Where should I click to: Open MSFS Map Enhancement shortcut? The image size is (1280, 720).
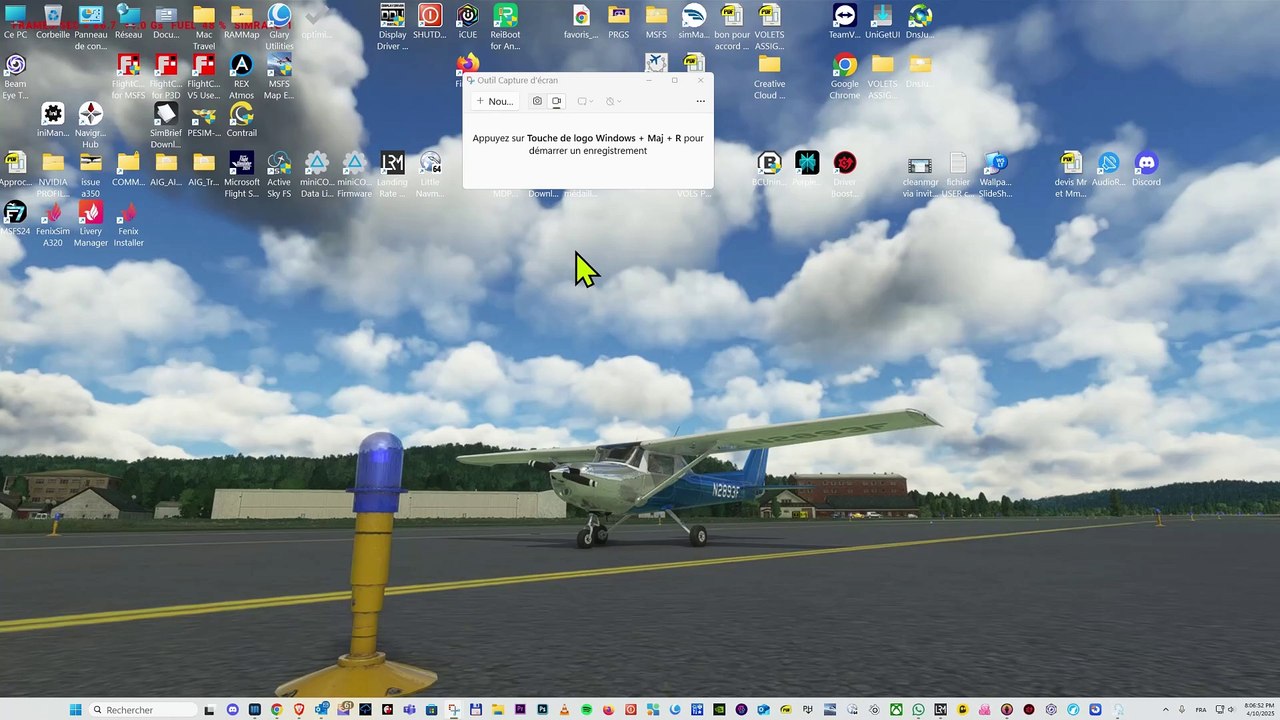279,77
